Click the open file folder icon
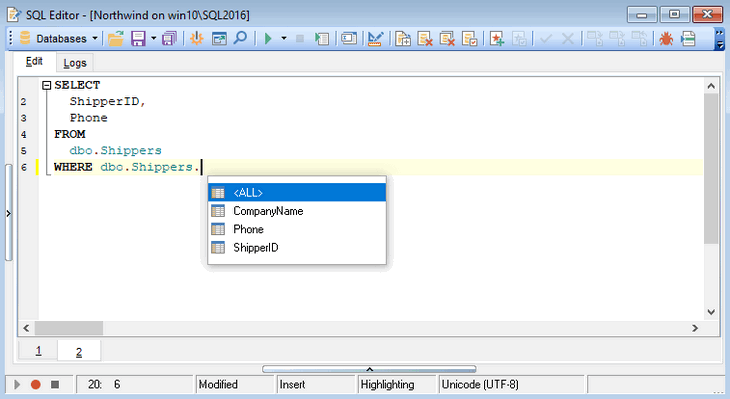This screenshot has height=399, width=730. (x=115, y=38)
